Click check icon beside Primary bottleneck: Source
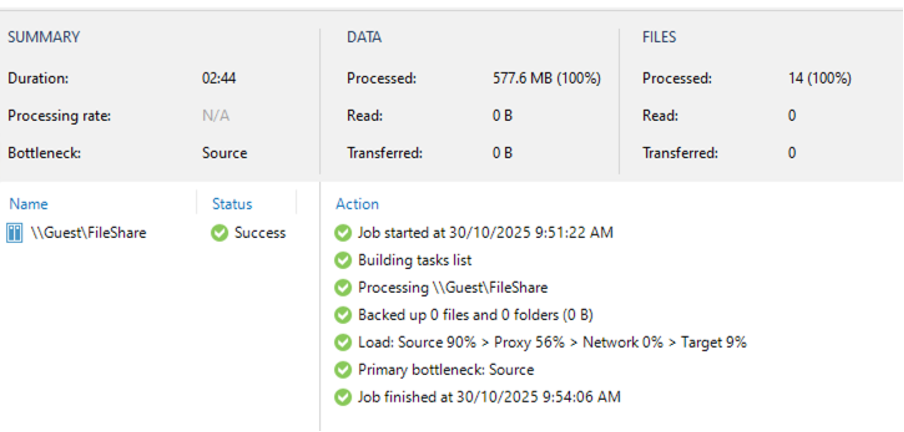Image resolution: width=904 pixels, height=432 pixels. (x=344, y=370)
